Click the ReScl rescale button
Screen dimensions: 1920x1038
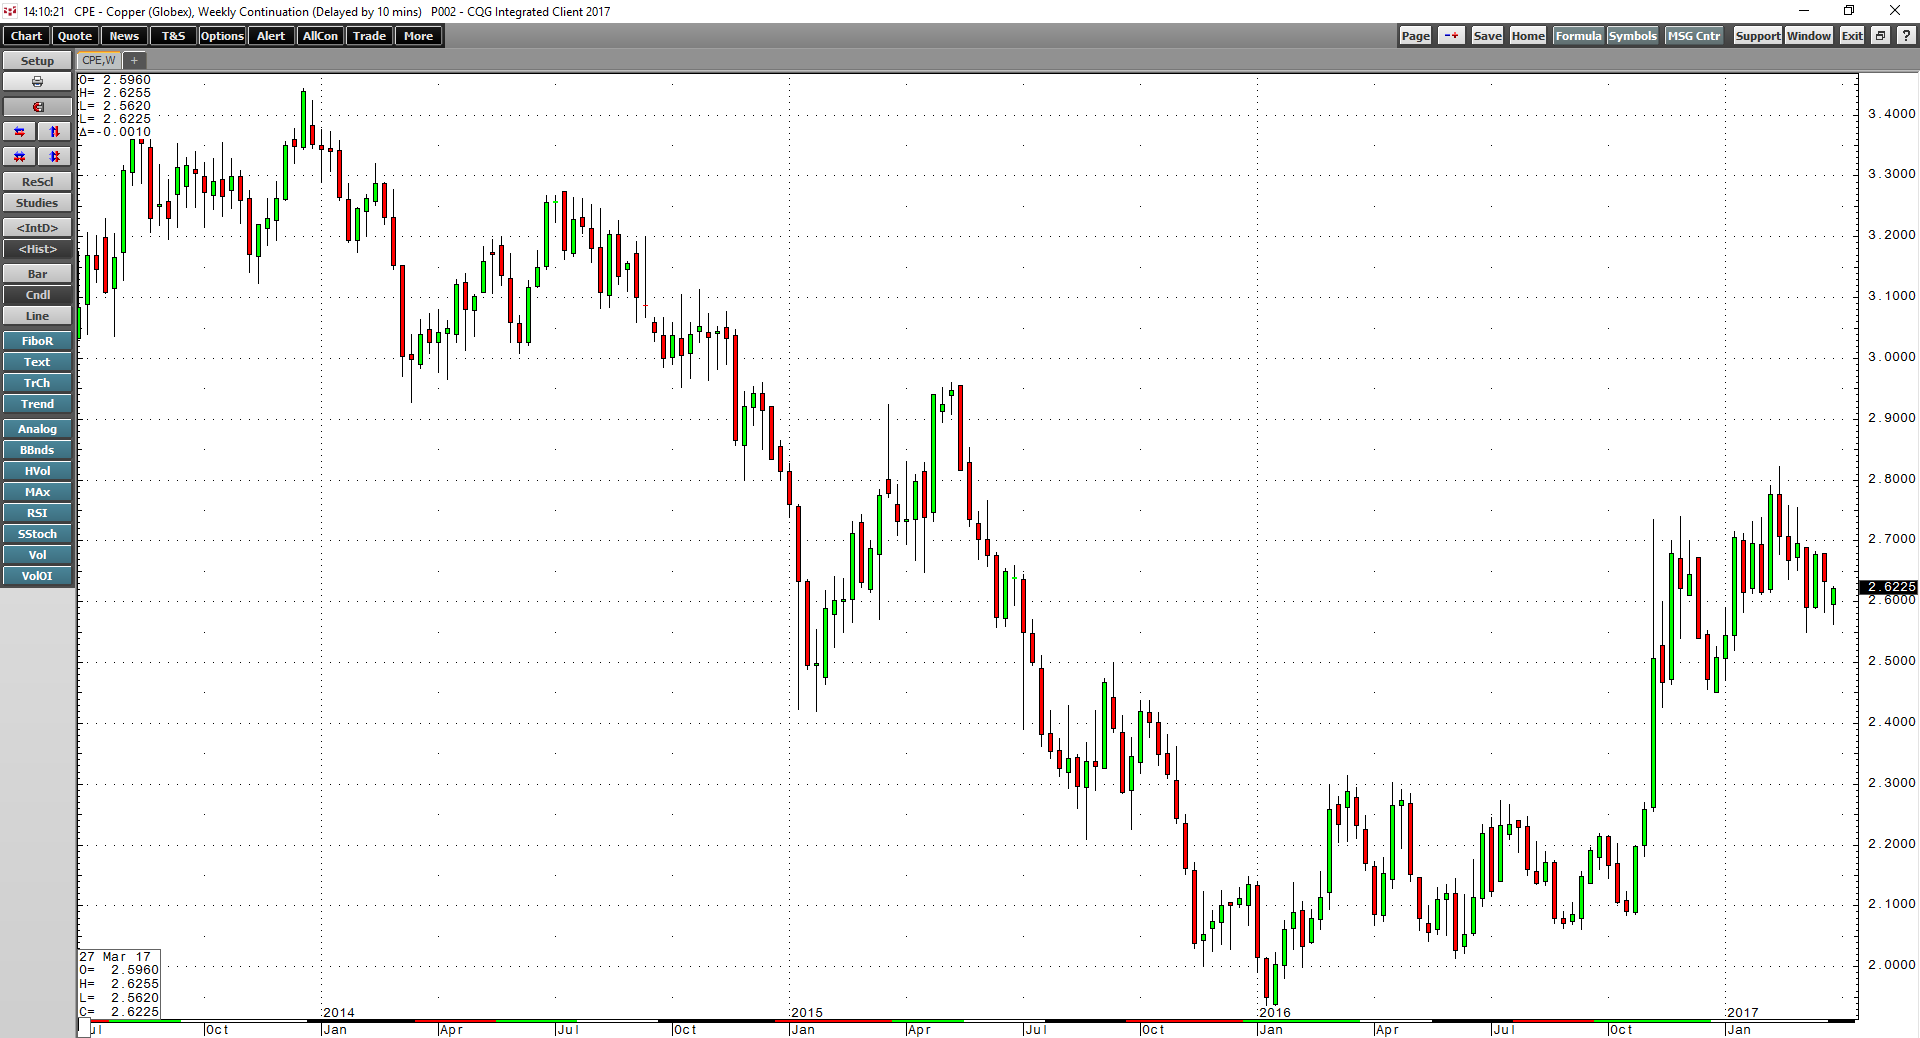[37, 182]
